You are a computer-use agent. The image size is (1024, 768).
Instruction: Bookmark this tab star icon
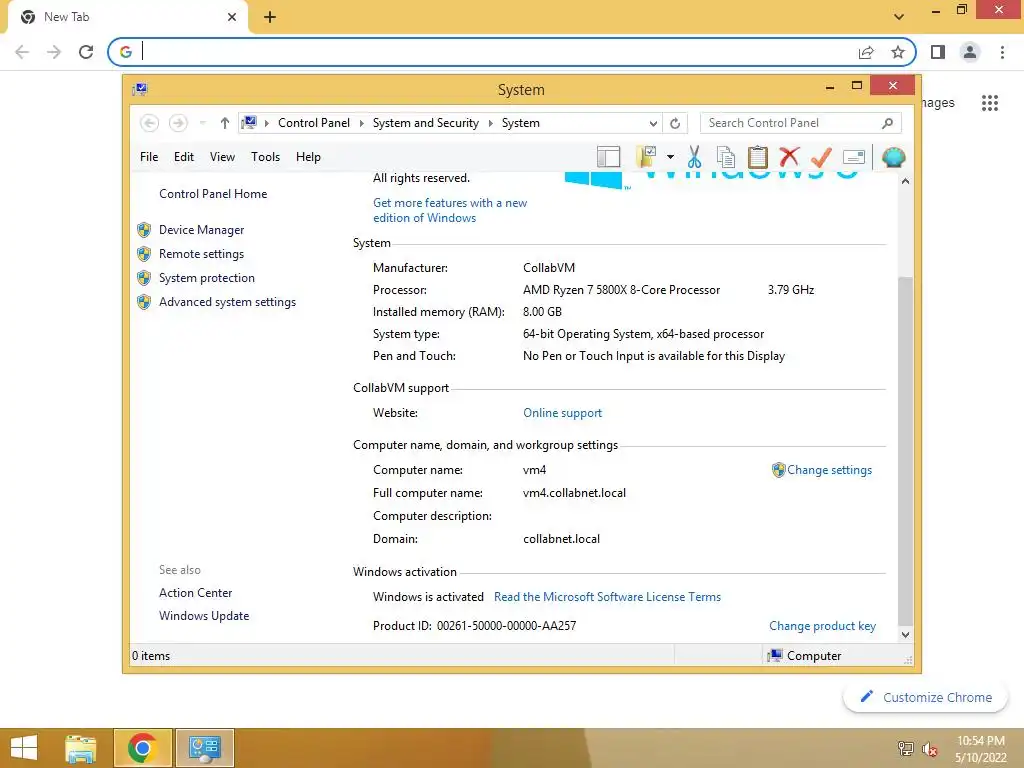tap(898, 52)
